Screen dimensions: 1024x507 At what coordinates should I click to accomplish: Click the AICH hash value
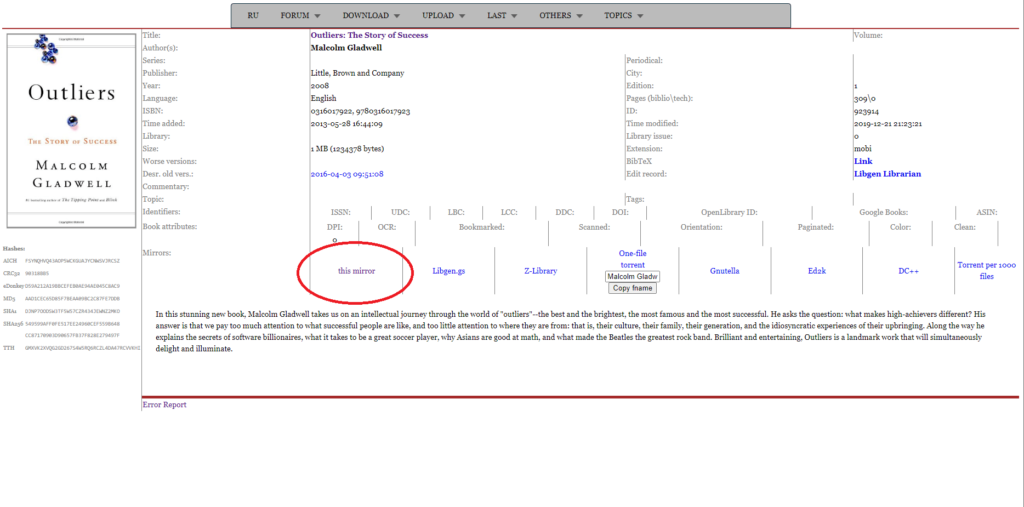(72, 261)
